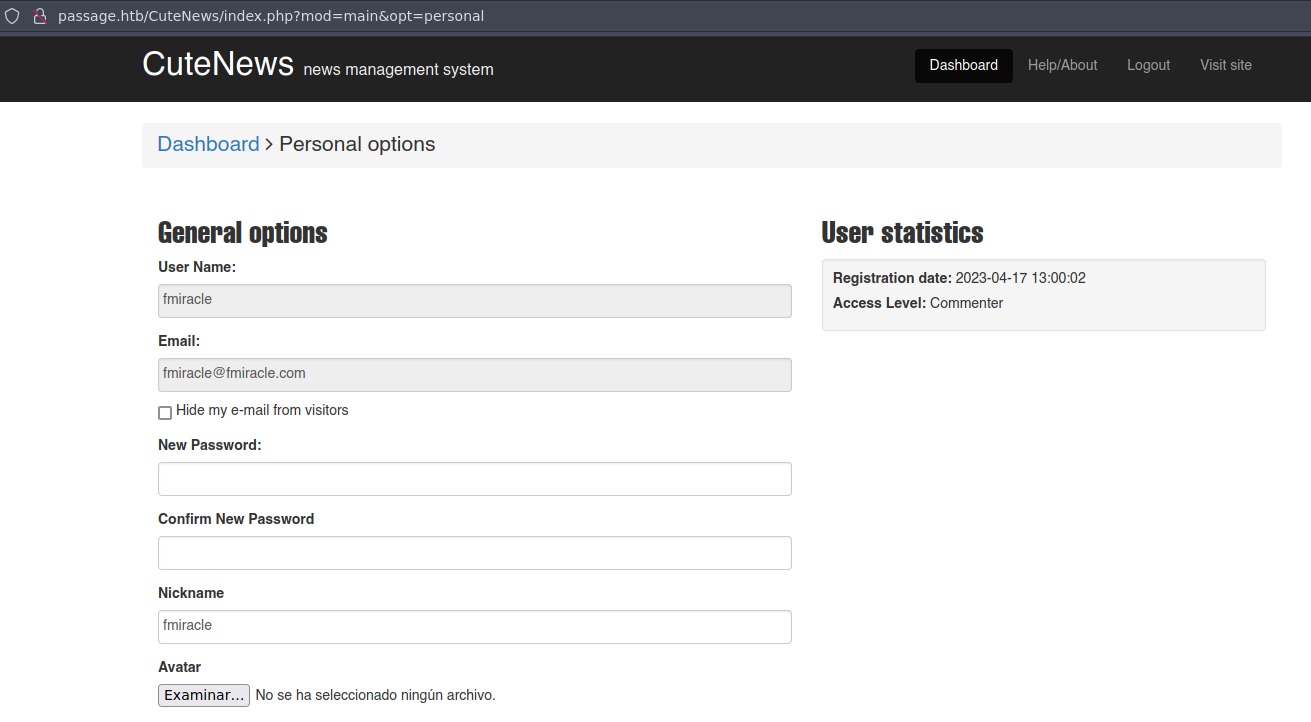Click the User statistics heading

[x=902, y=233]
